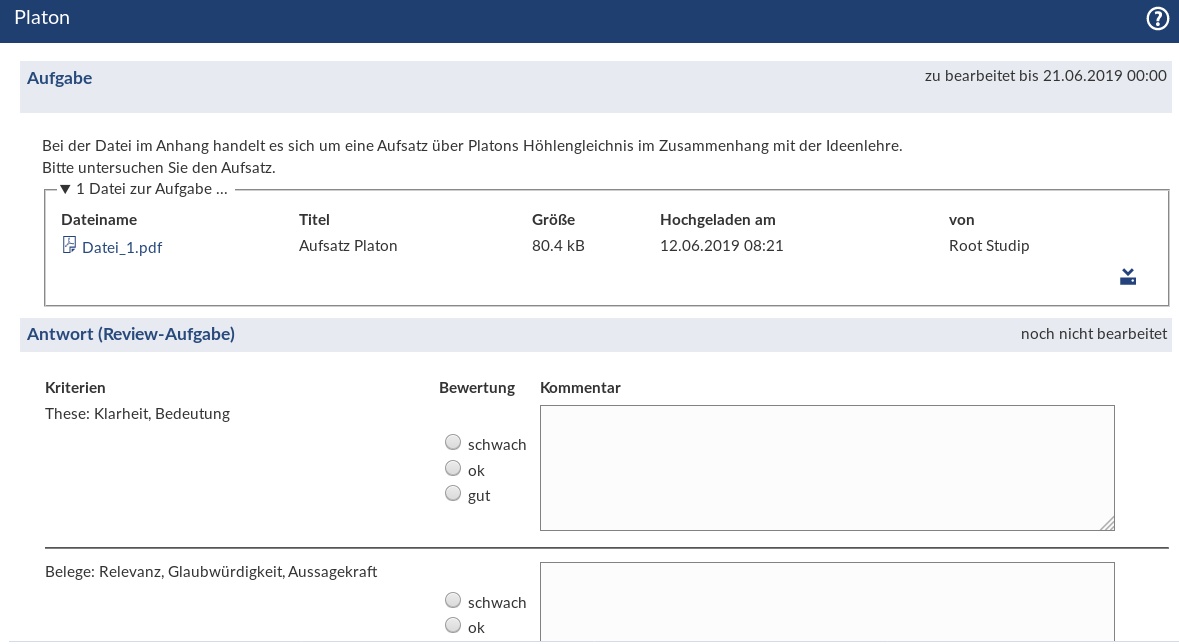Click the uploader name Root Studip
Image resolution: width=1179 pixels, height=644 pixels.
point(988,246)
